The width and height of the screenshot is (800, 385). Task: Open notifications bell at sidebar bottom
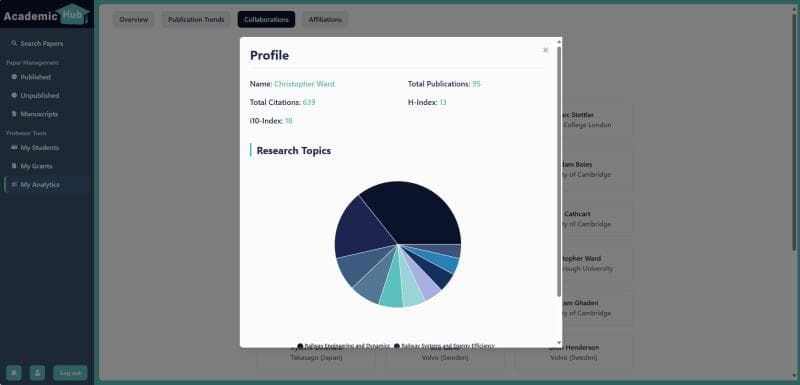point(14,373)
